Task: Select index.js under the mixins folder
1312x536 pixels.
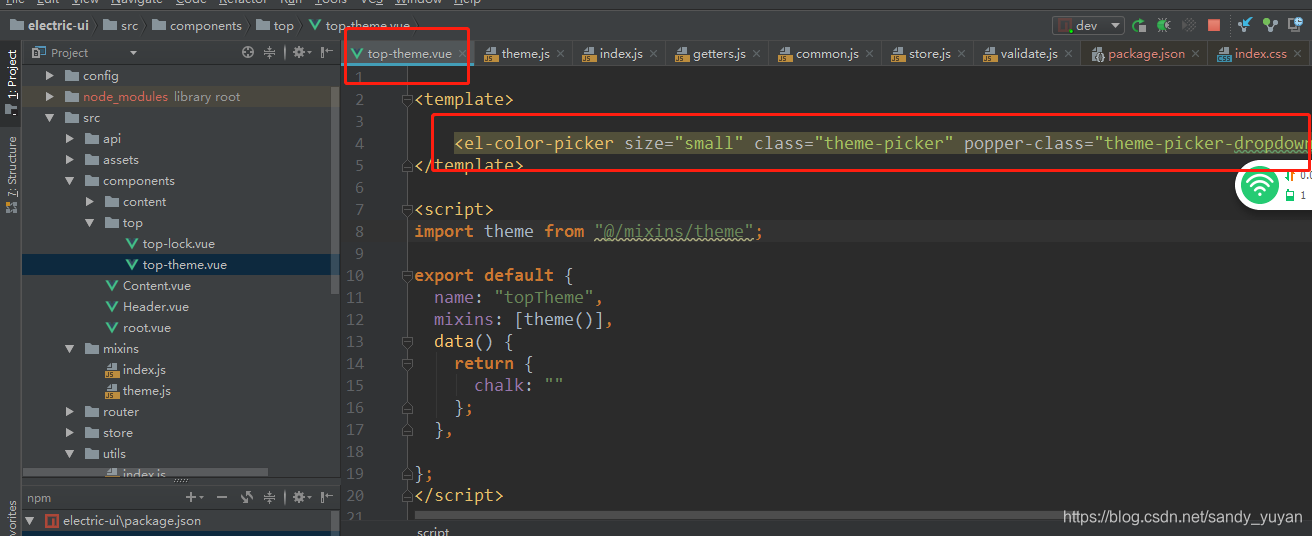Action: point(144,370)
